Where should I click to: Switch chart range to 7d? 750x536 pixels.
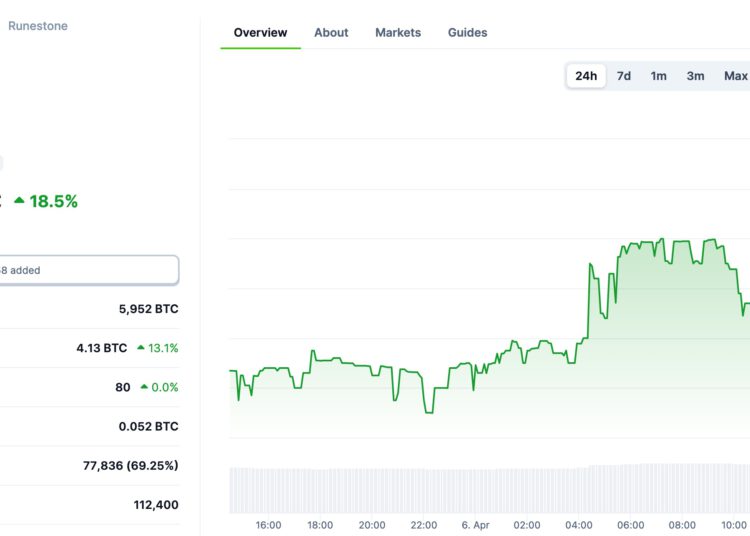coord(624,76)
